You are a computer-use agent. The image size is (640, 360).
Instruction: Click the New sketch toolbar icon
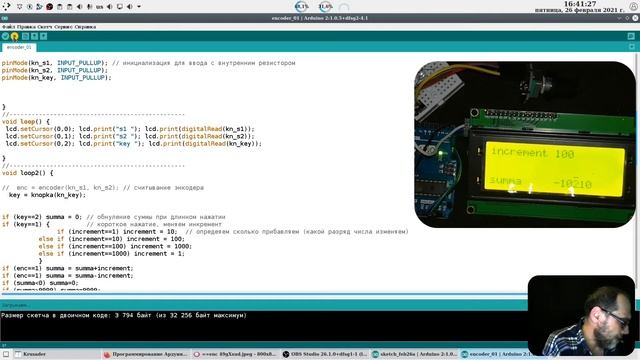click(x=25, y=36)
